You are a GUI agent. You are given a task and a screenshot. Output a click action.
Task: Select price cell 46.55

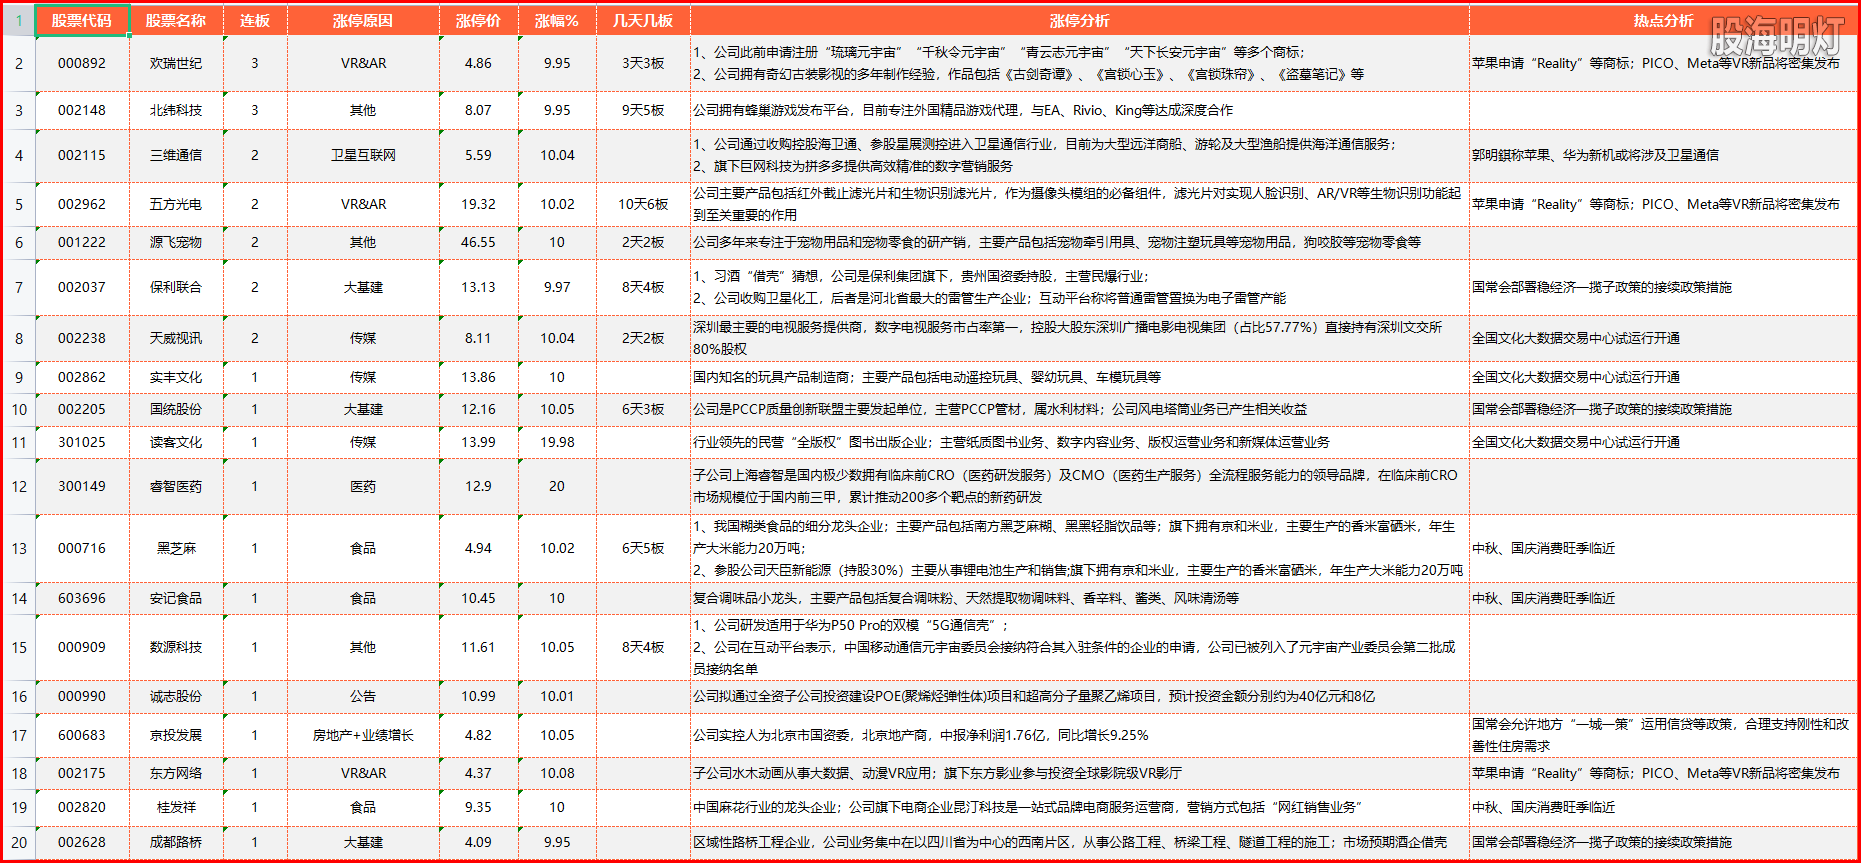478,242
